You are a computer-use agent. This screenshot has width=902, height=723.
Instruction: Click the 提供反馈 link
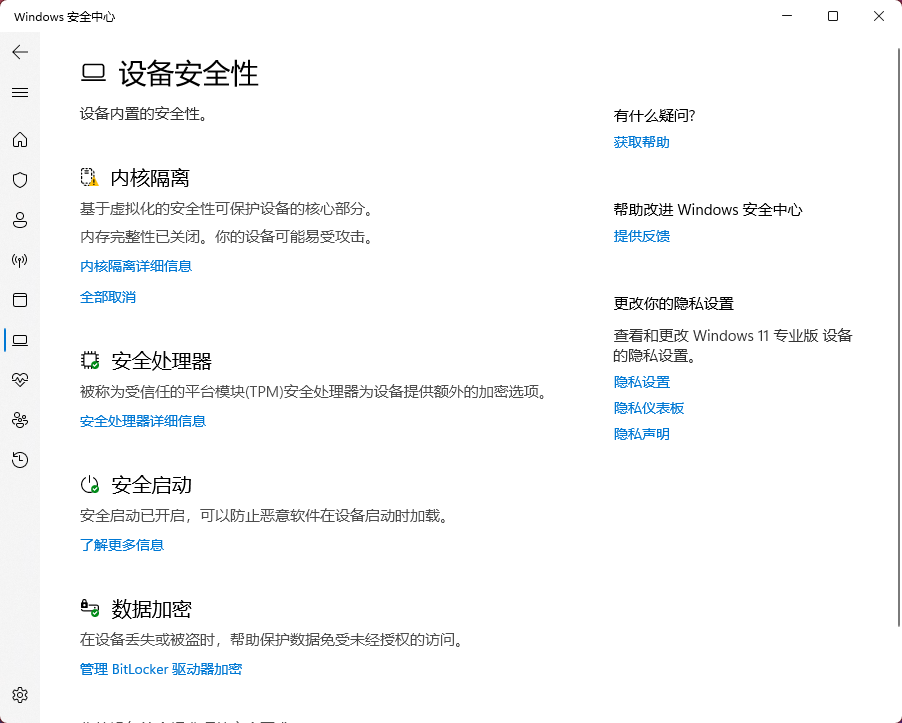point(641,236)
